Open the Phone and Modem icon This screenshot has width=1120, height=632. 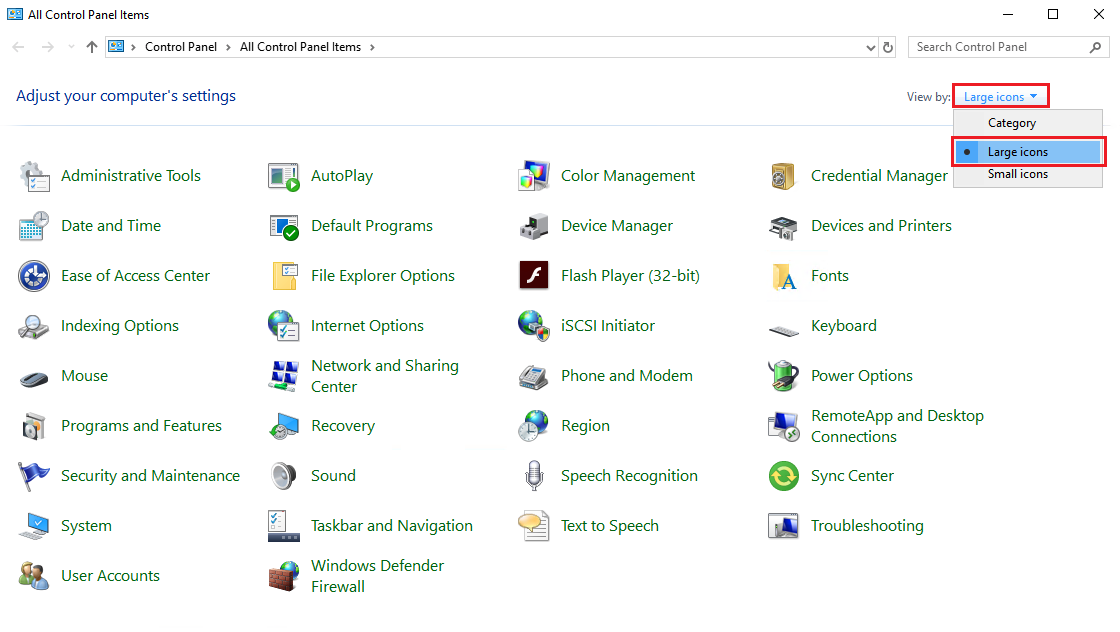coord(534,376)
